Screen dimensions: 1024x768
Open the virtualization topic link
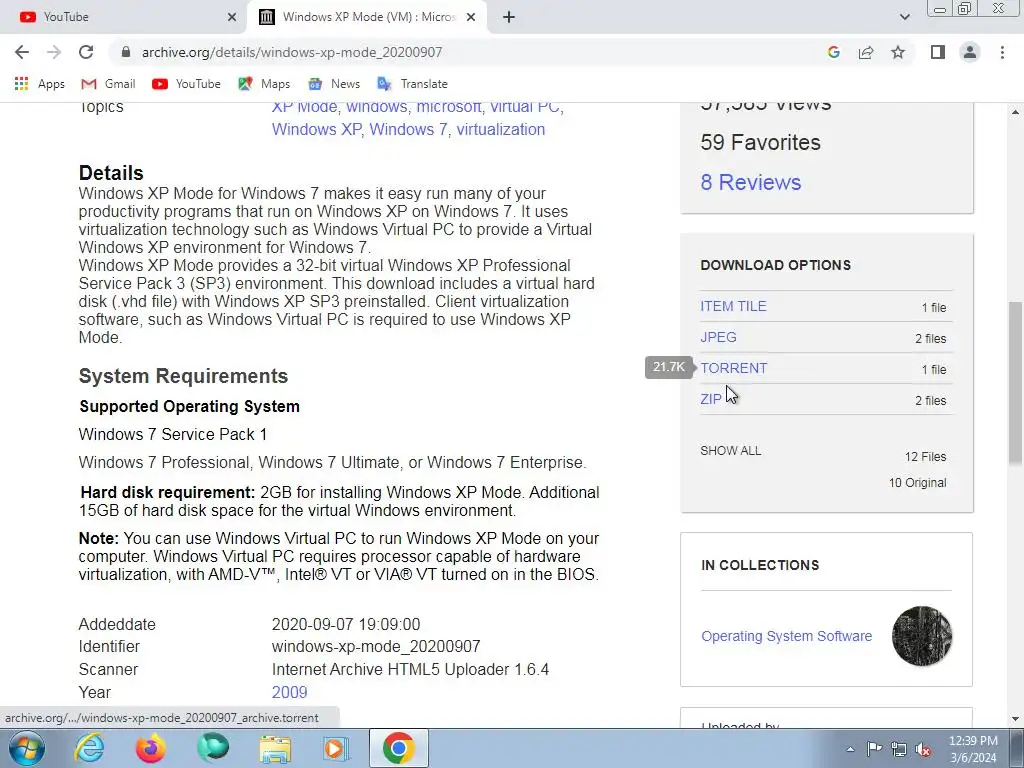point(501,129)
